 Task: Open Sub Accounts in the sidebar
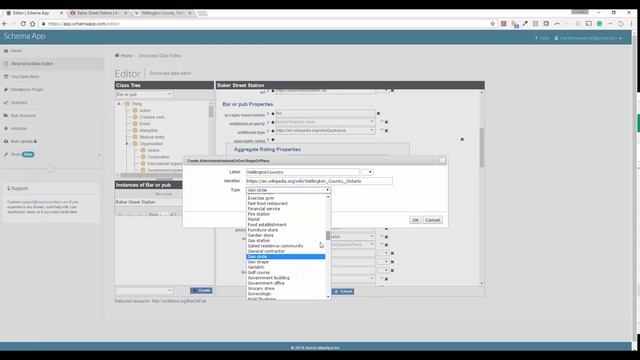pyautogui.click(x=23, y=116)
